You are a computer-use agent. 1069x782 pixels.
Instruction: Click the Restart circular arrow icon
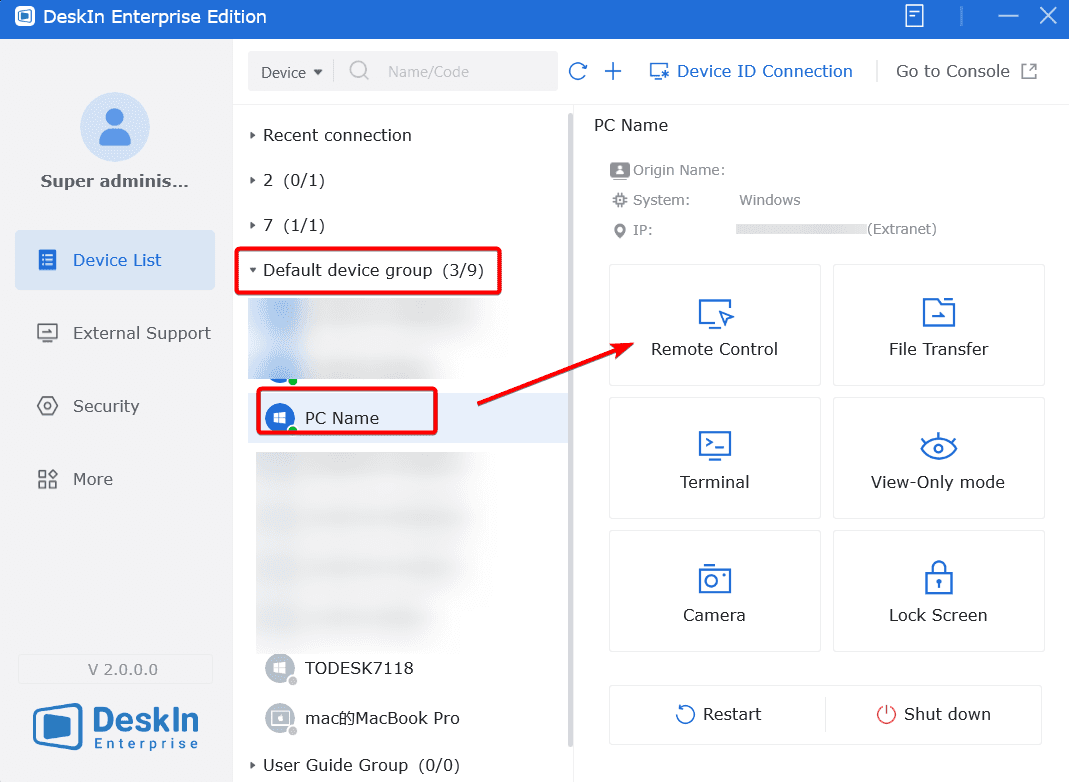684,714
